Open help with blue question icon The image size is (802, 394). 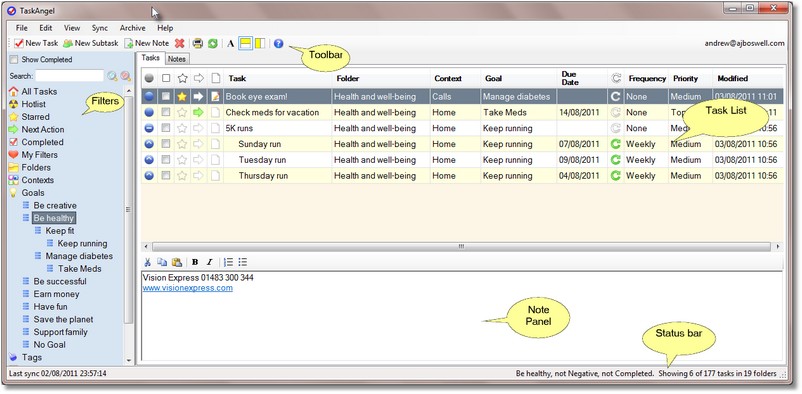278,43
